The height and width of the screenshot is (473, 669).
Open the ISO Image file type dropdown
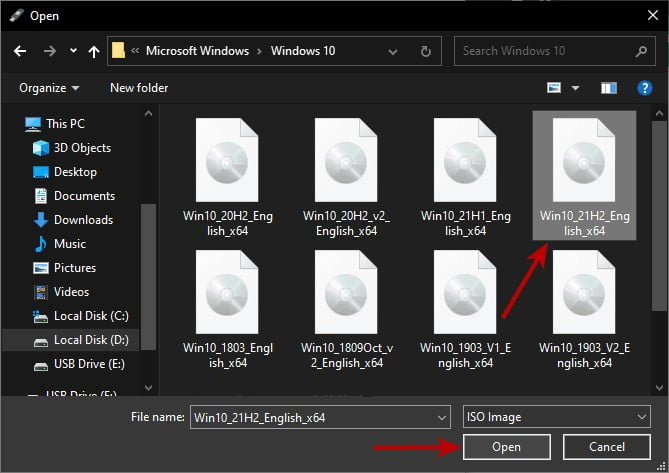tap(556, 417)
